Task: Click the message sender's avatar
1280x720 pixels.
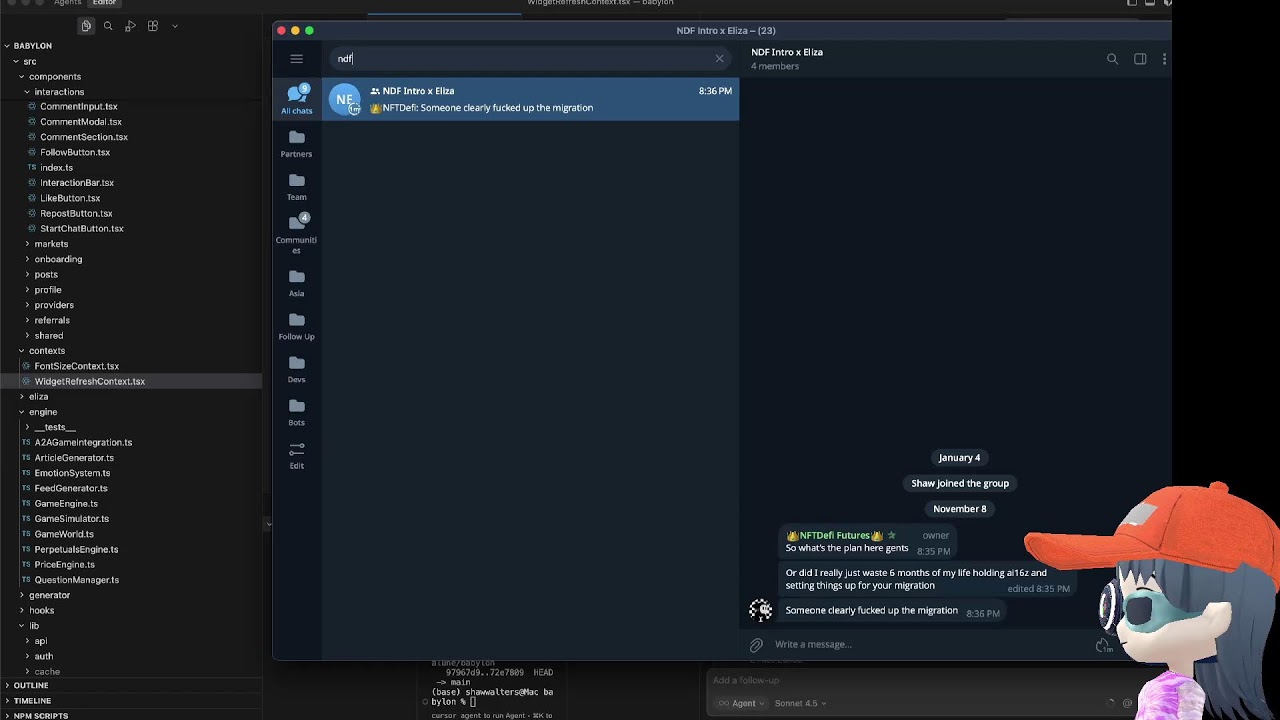Action: point(760,609)
